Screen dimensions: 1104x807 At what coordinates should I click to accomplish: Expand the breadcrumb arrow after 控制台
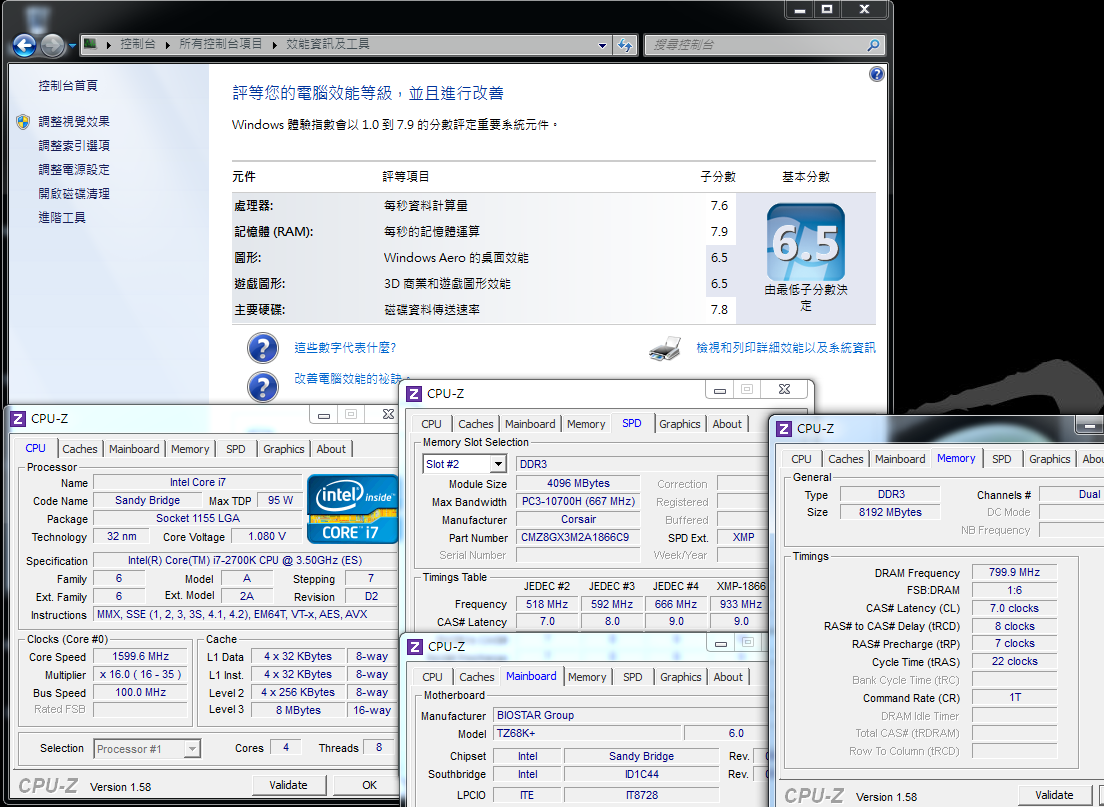pyautogui.click(x=168, y=44)
